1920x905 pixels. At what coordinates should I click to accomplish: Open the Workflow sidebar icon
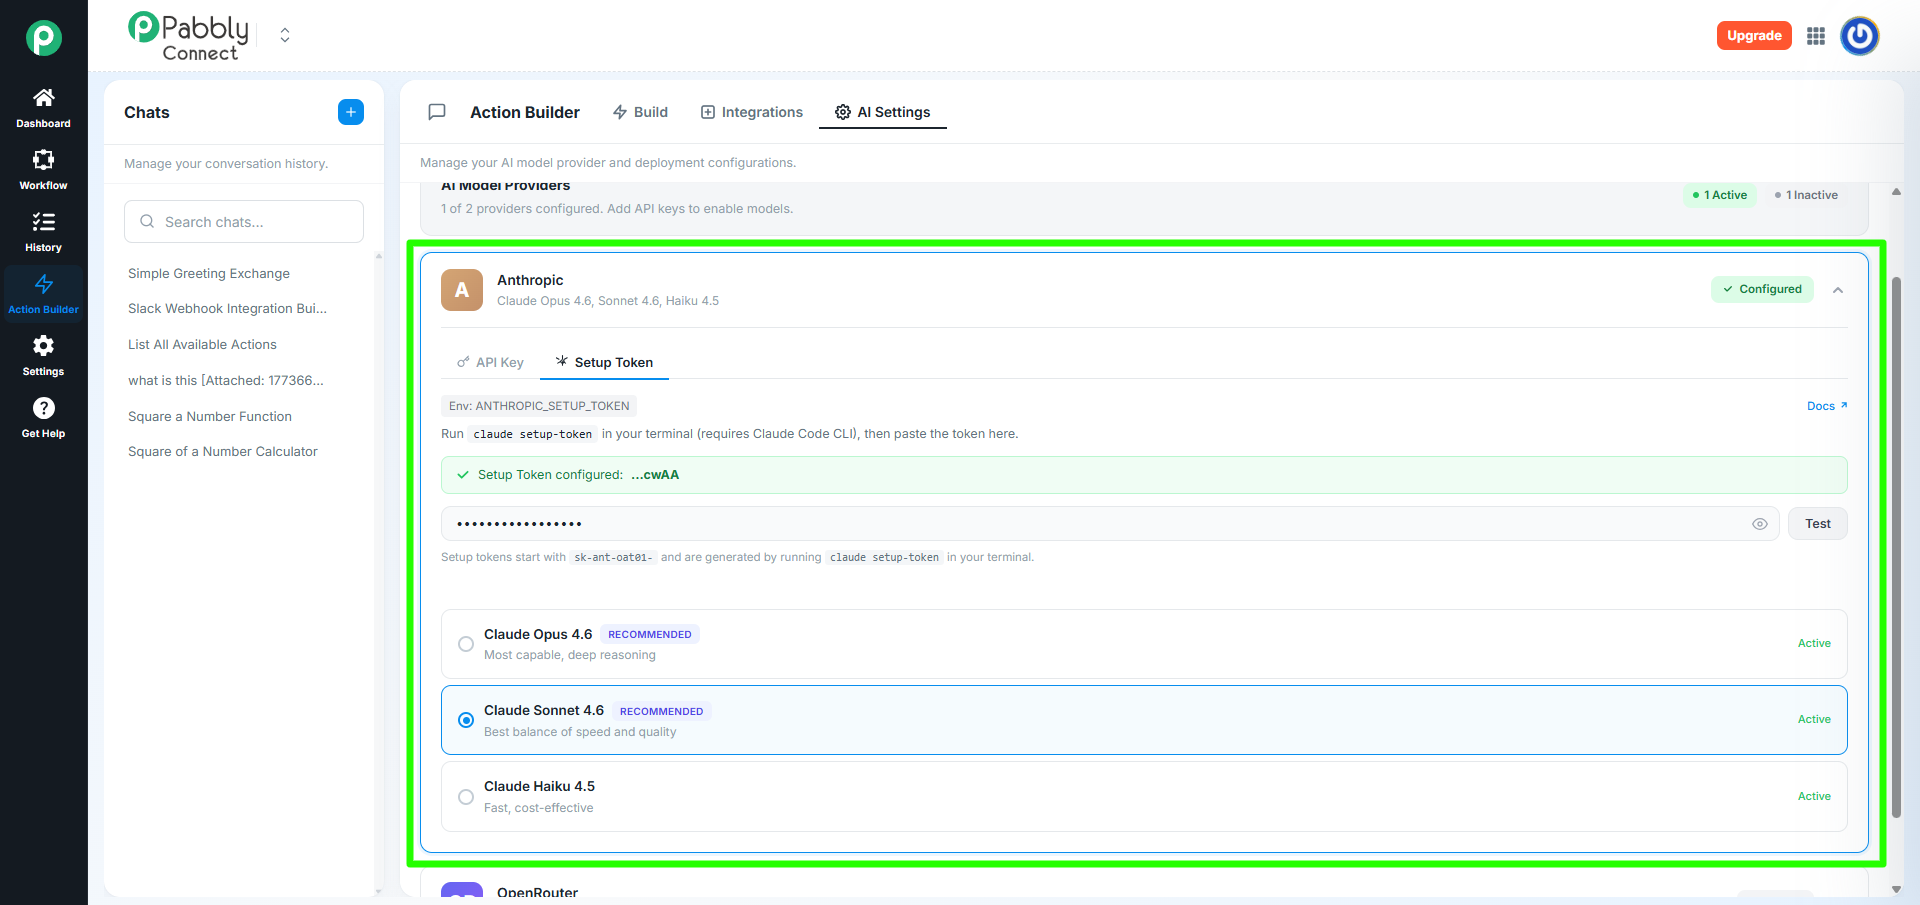(x=43, y=160)
